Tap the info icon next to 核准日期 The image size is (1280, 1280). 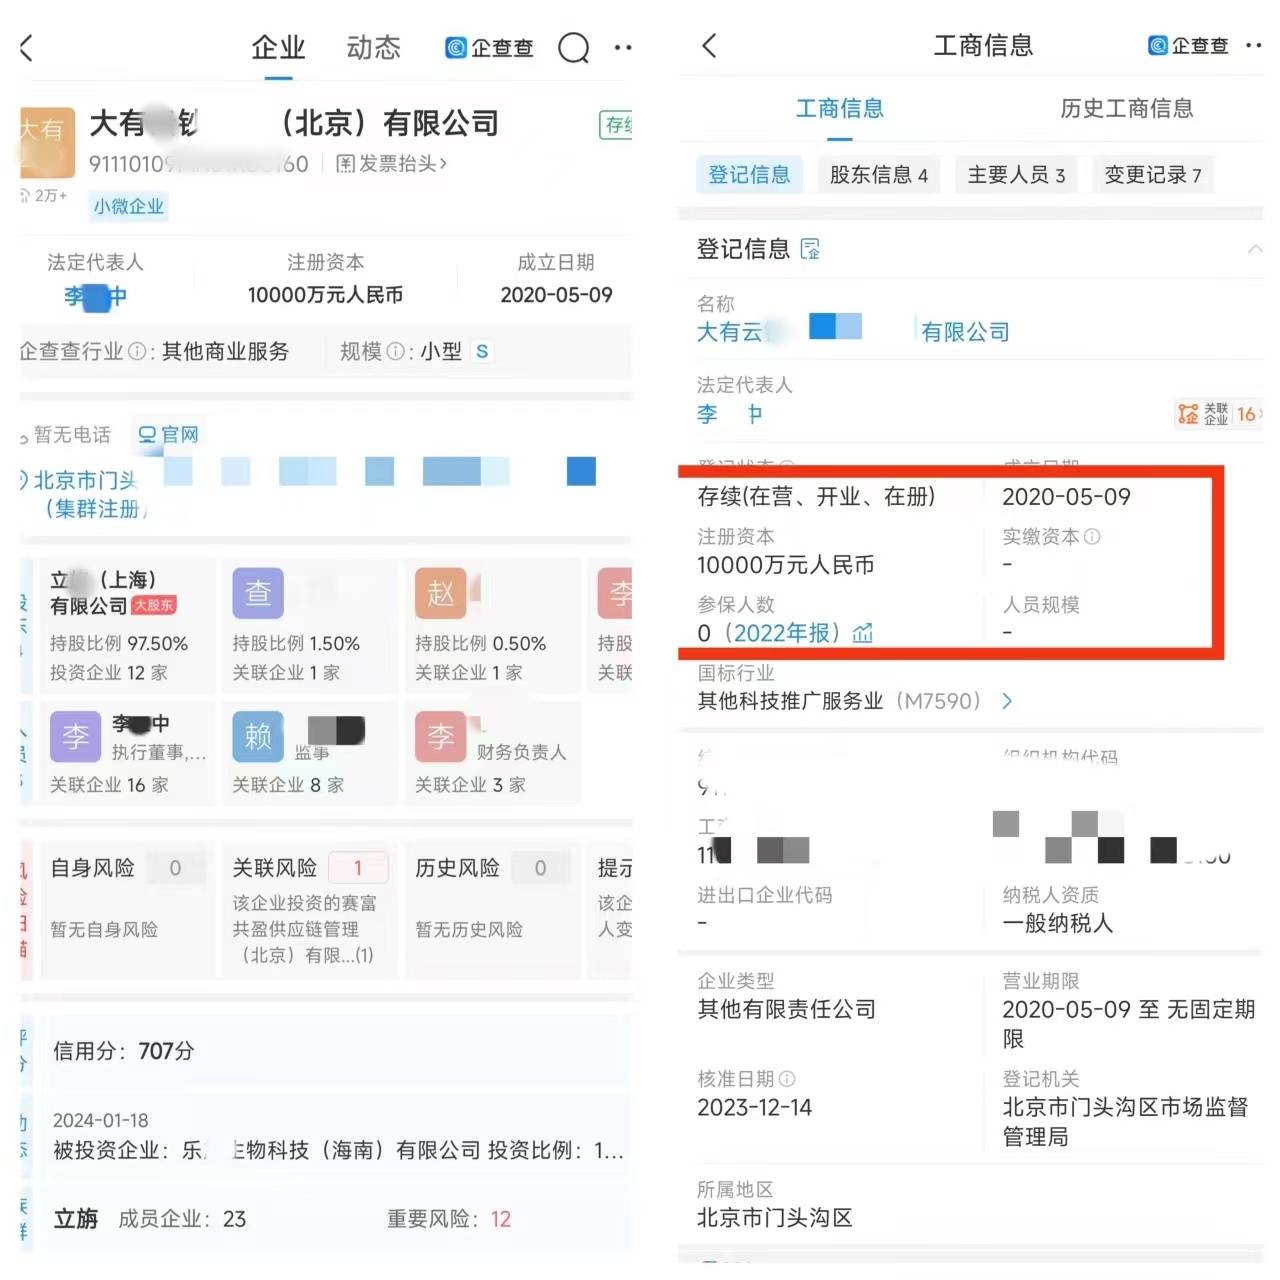pos(787,1079)
